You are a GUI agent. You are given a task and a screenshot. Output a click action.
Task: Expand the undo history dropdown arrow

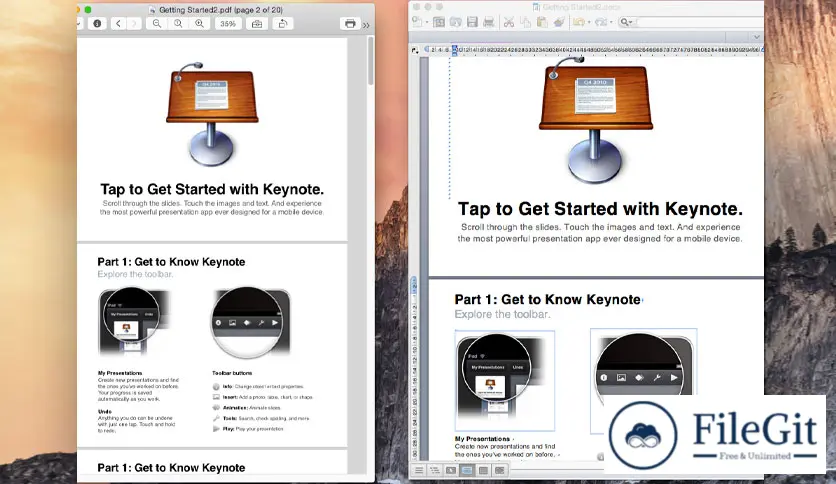coord(589,22)
